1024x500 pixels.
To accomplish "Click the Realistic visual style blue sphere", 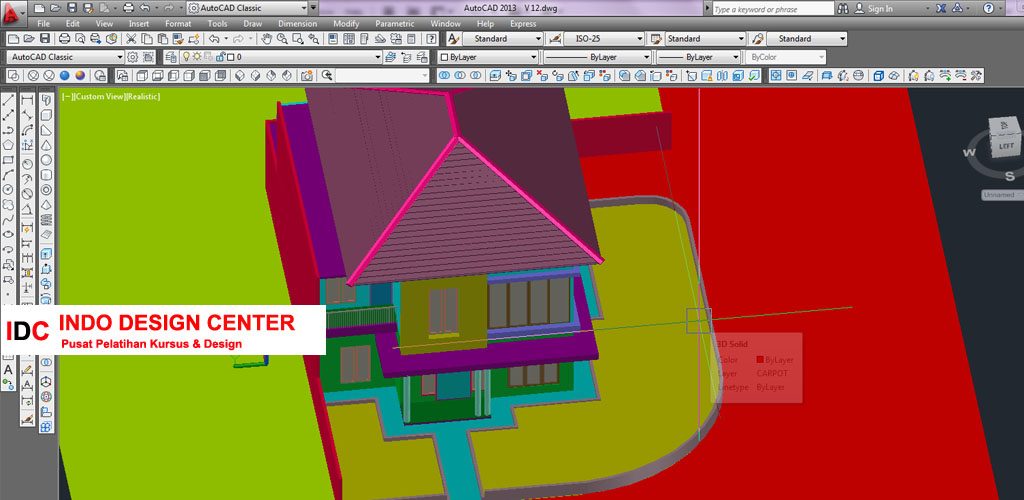I will click(x=65, y=76).
